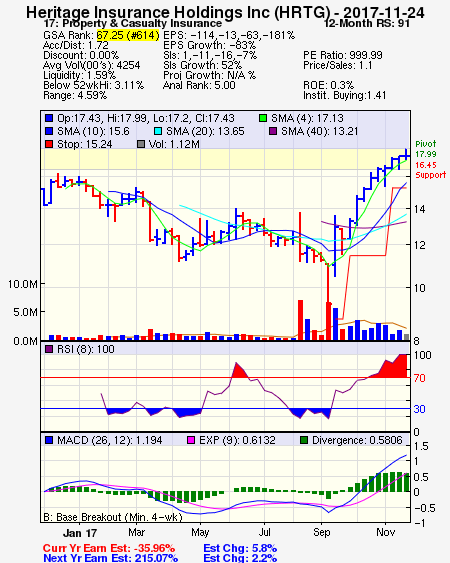Screen dimensions: 450x563
Task: Click the Below 52wkHi: 3.11% value
Action: 93,85
